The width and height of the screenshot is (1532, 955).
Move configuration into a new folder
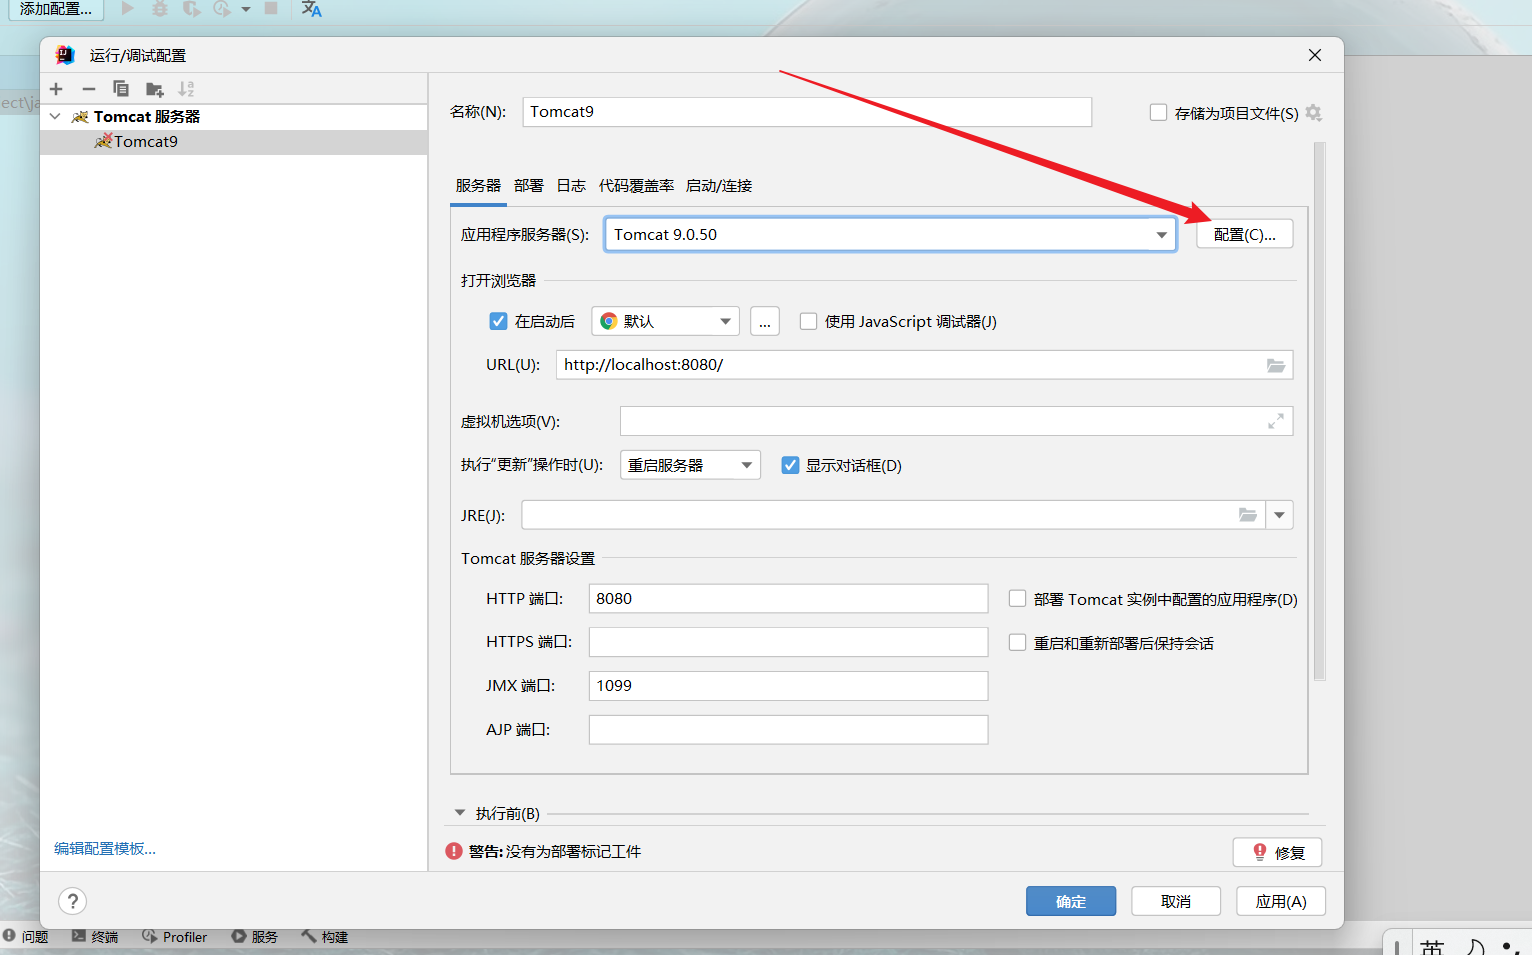click(154, 89)
